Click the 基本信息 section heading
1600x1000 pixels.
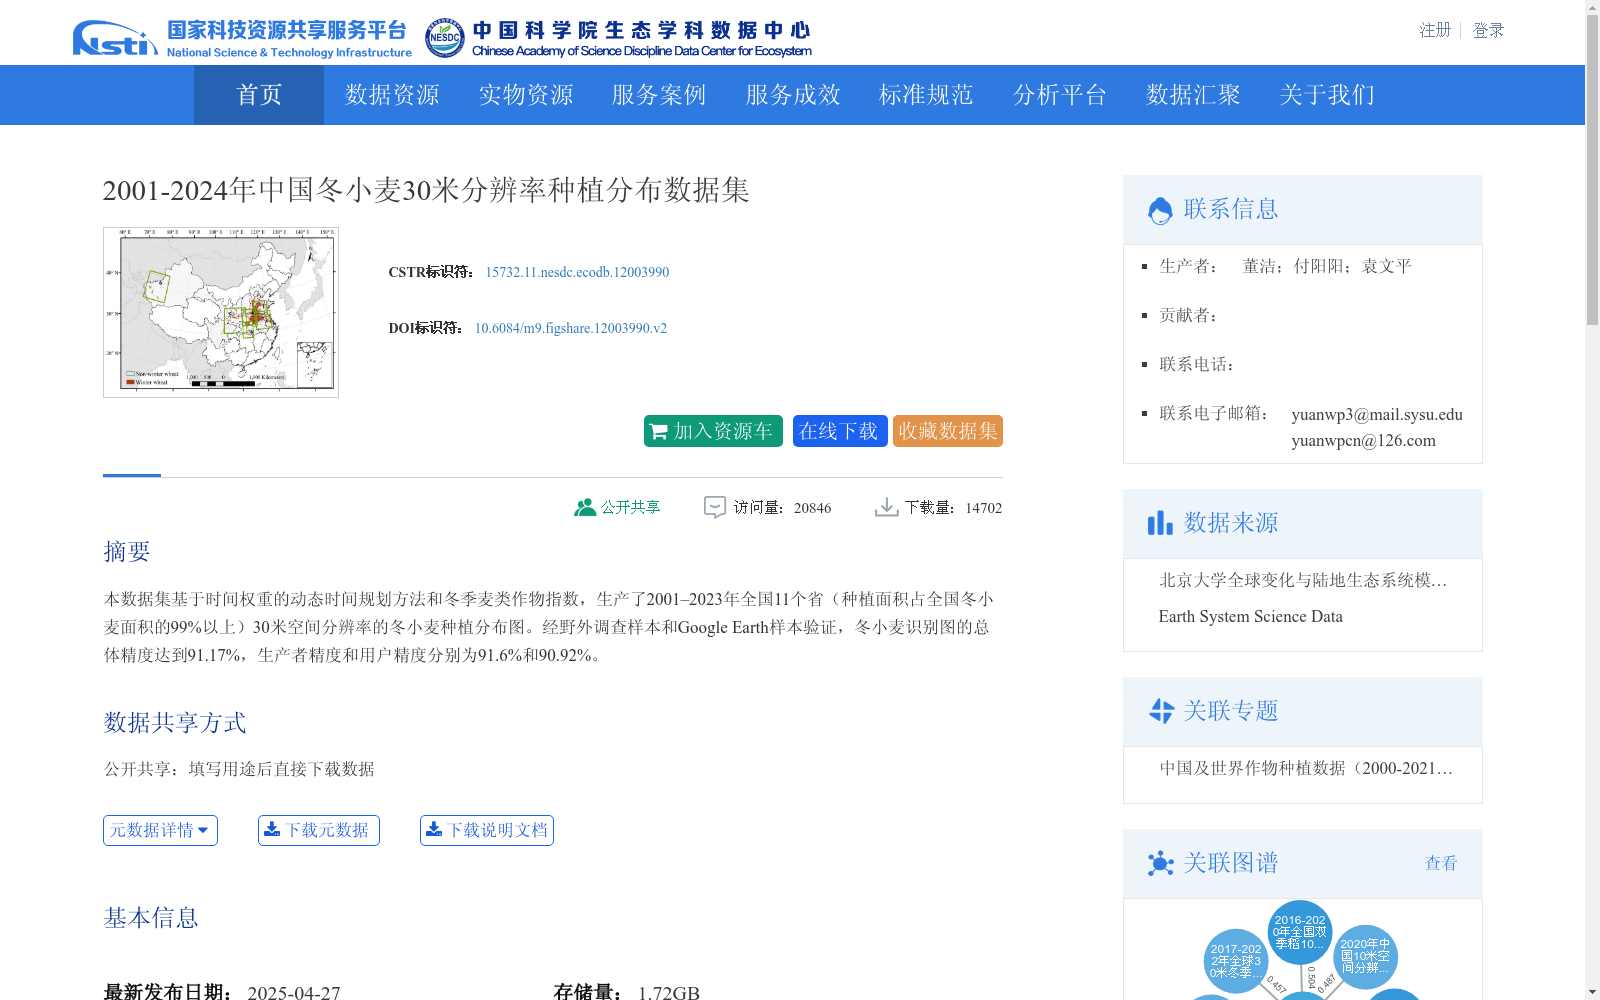pyautogui.click(x=151, y=917)
